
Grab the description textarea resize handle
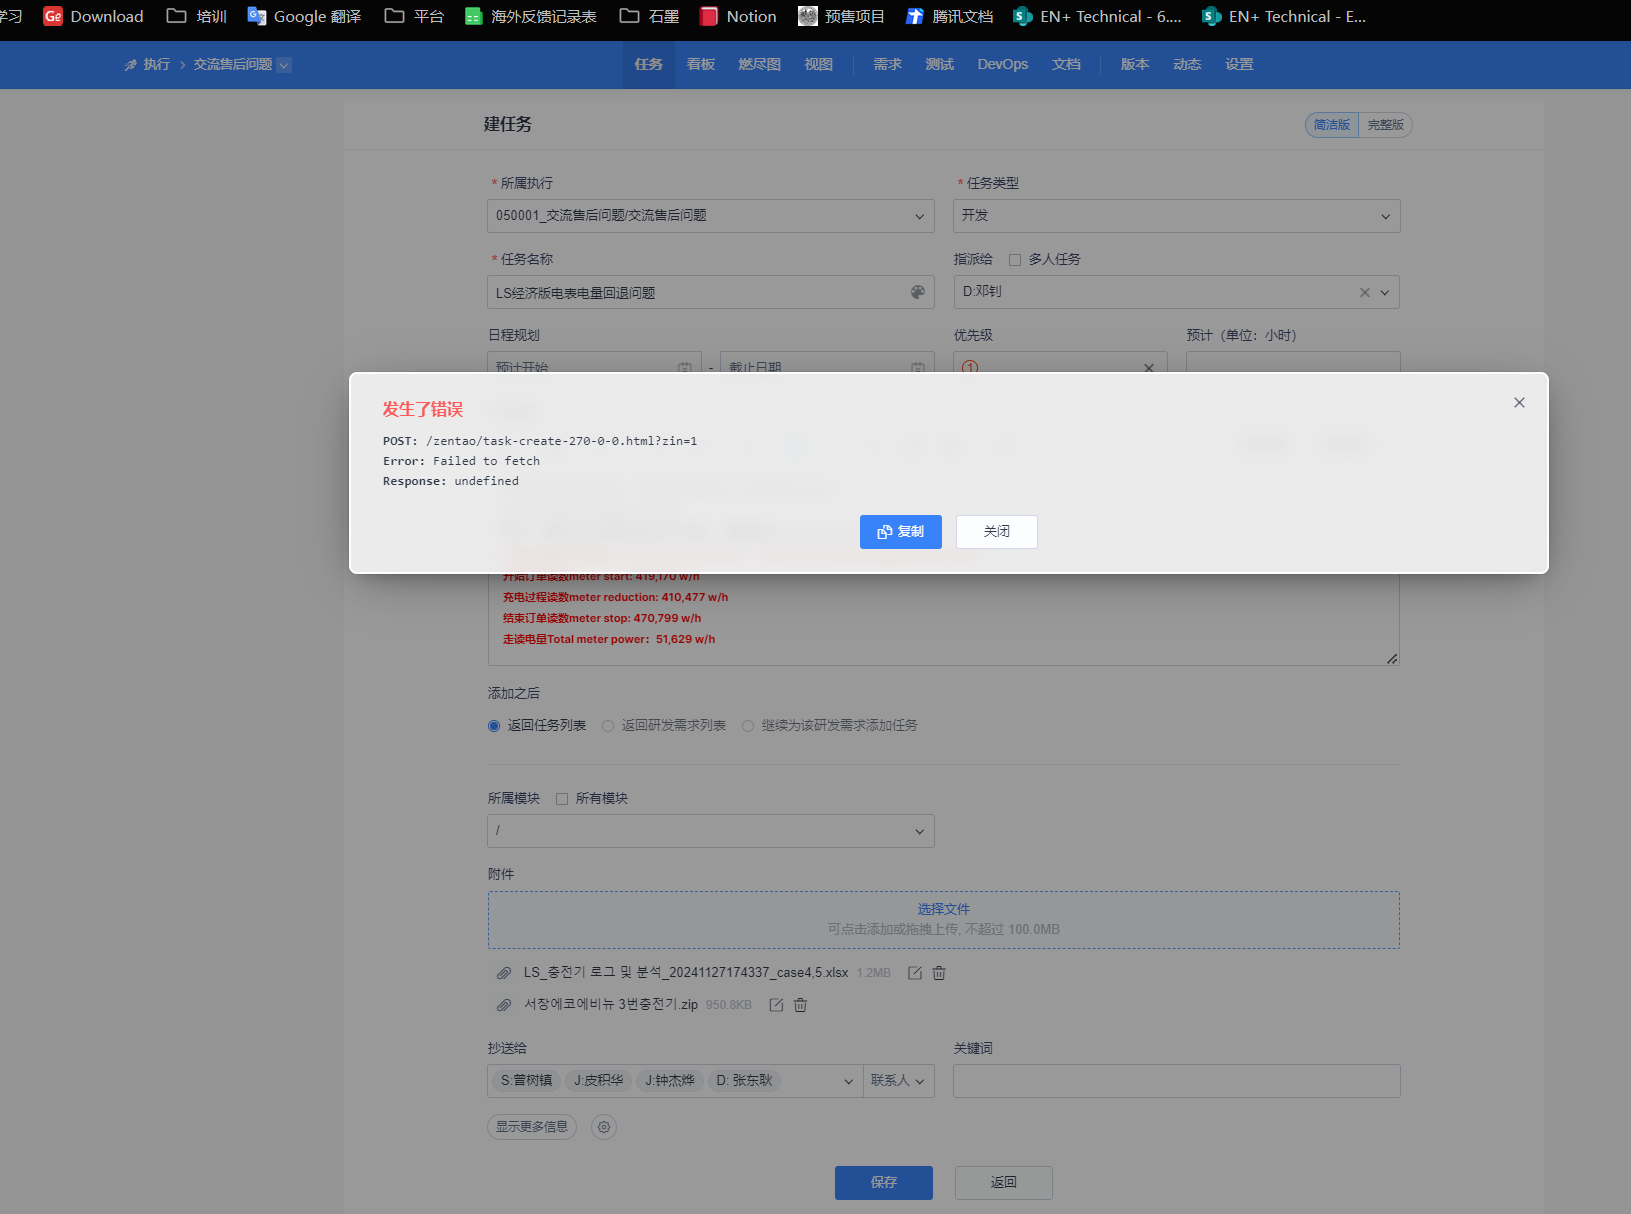click(x=1392, y=659)
